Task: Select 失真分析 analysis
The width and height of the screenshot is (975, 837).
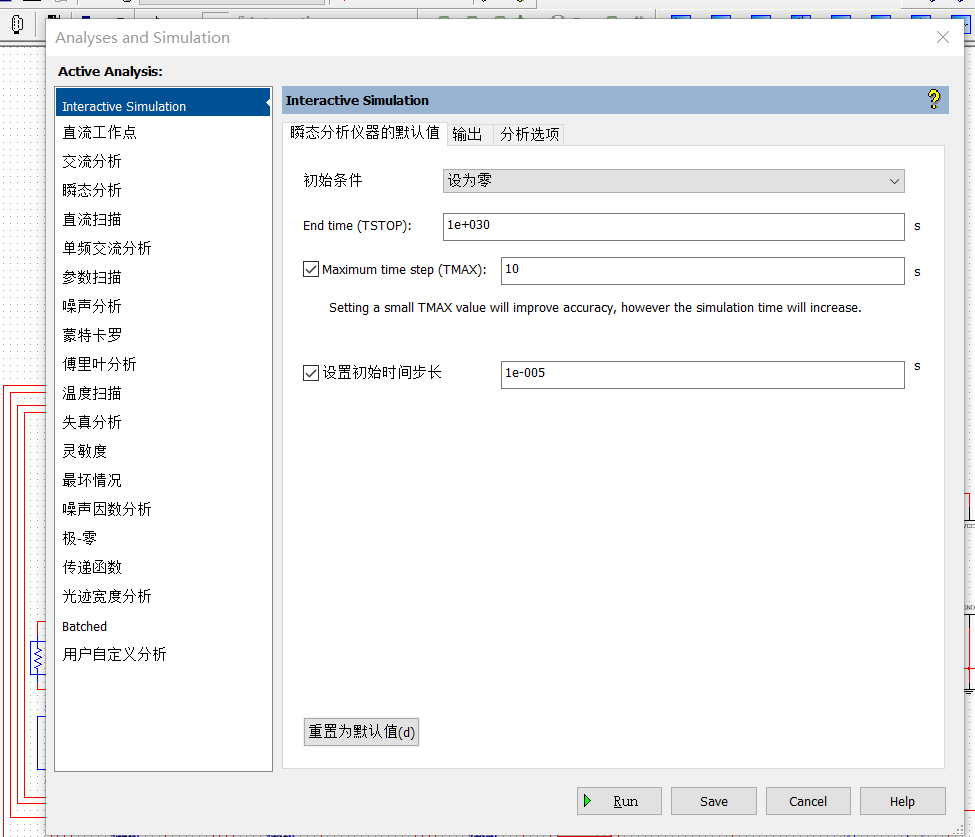Action: click(92, 422)
